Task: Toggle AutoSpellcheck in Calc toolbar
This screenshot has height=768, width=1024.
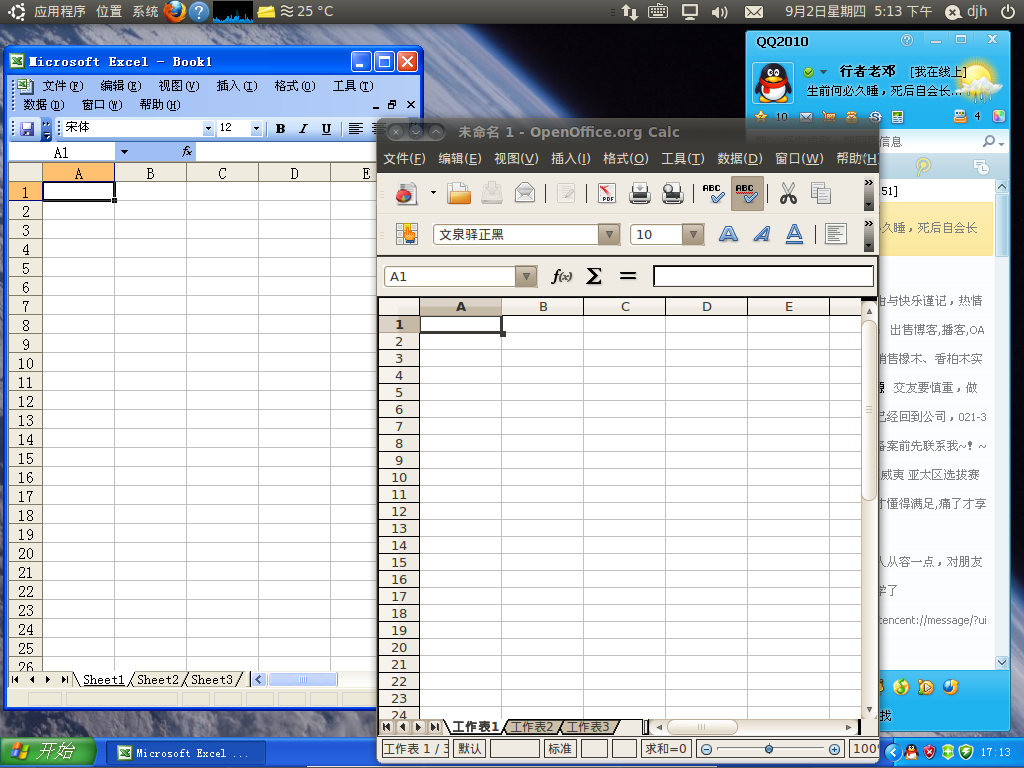Action: [x=746, y=193]
